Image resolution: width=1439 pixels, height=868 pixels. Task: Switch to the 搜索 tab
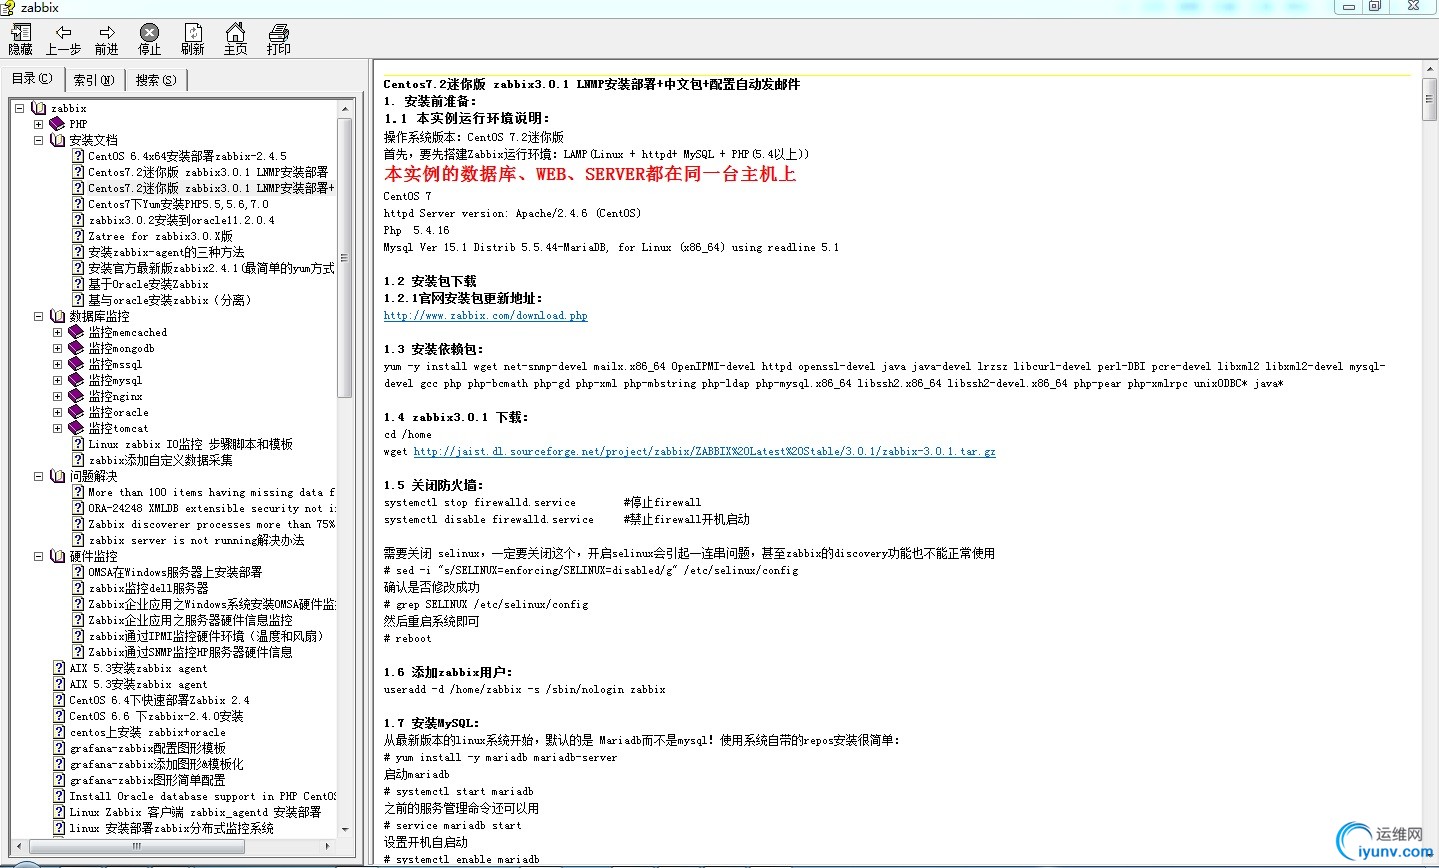(x=156, y=80)
